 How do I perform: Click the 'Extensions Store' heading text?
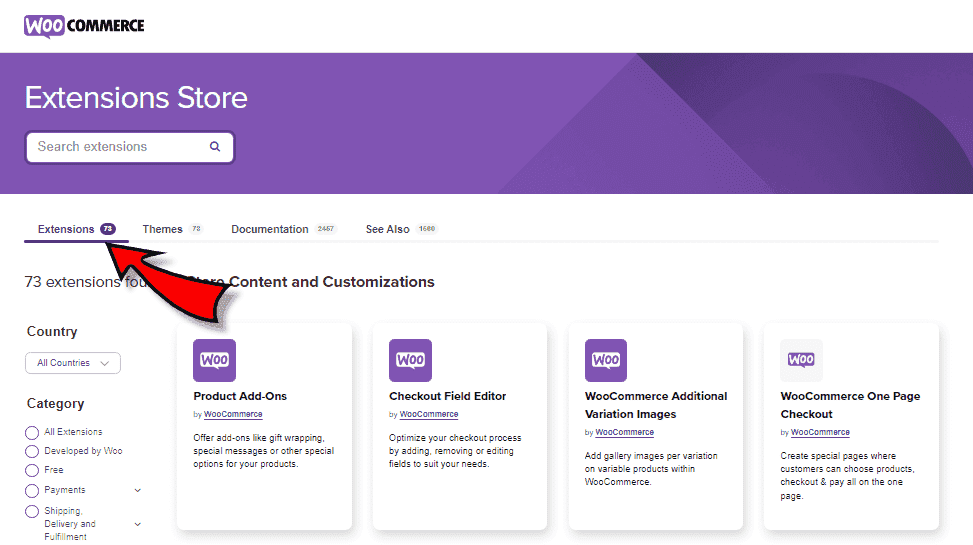[x=137, y=97]
